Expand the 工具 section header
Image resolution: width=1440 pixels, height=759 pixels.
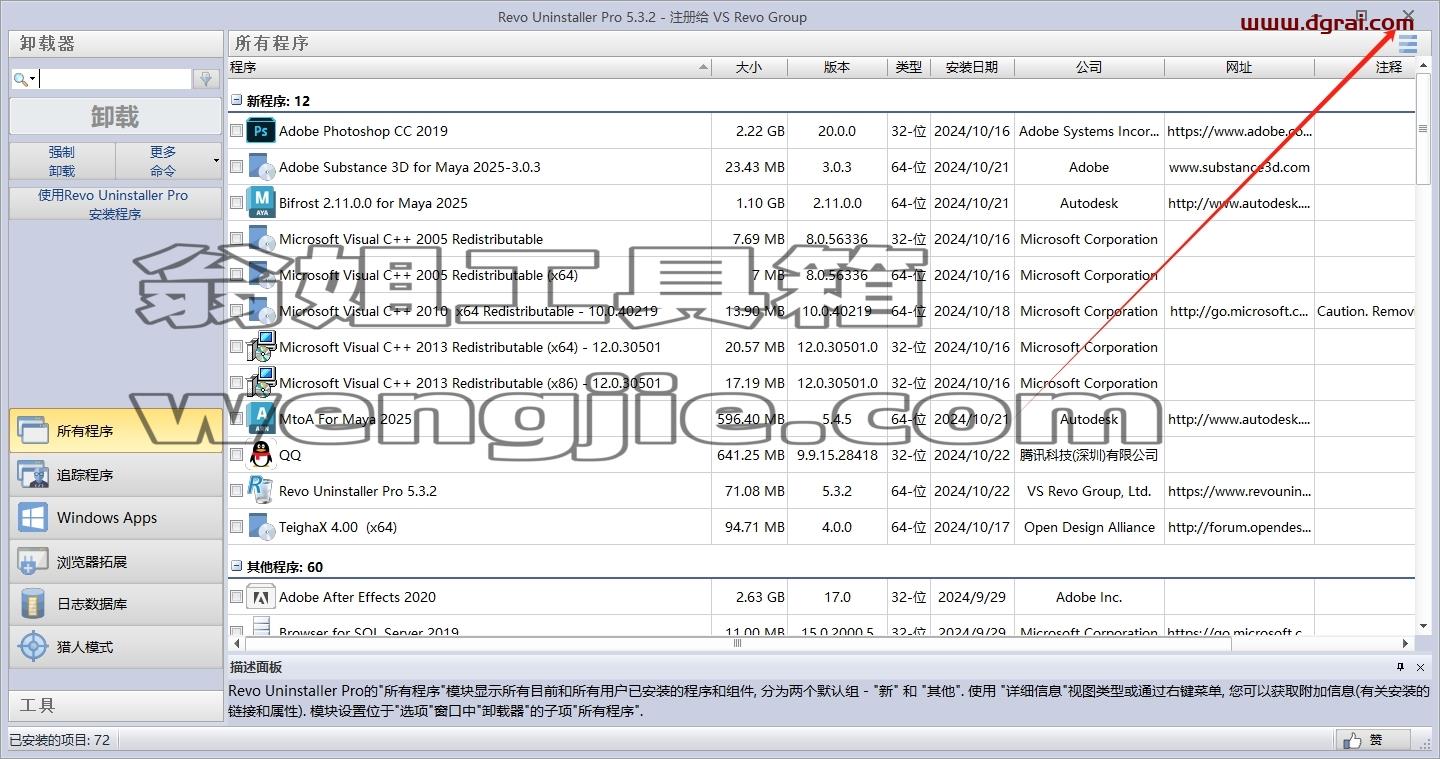[116, 705]
